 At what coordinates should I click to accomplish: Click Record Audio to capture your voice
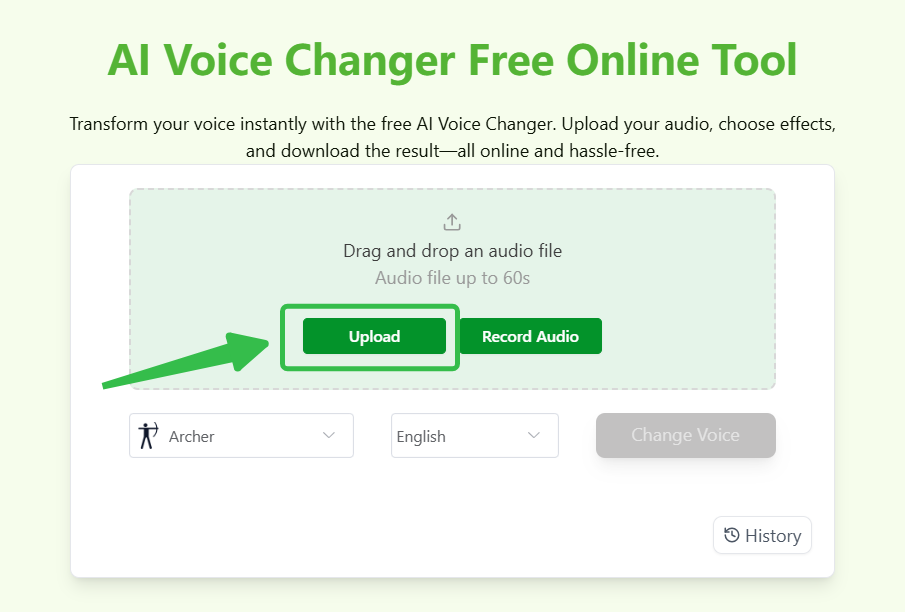click(530, 336)
